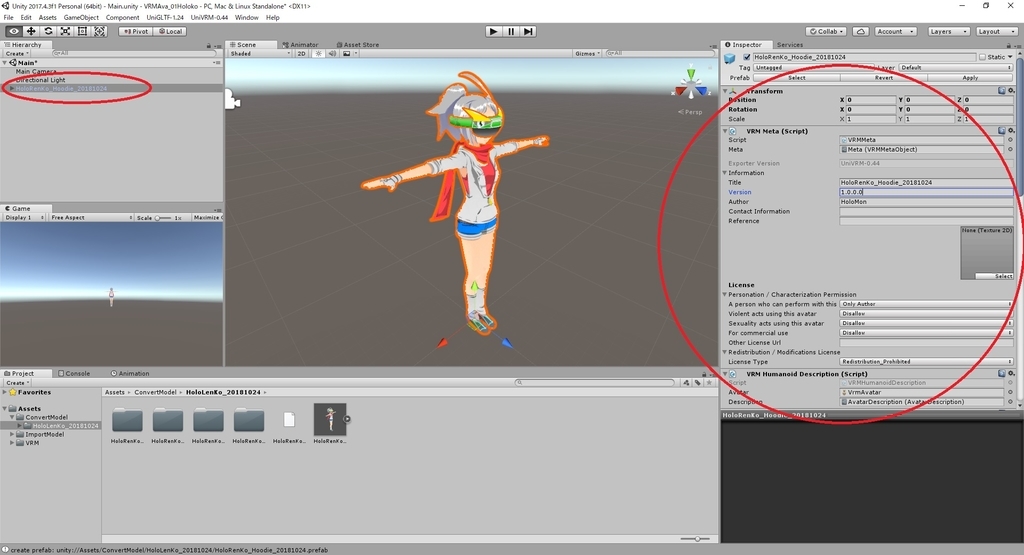Open the Collab button
The height and width of the screenshot is (555, 1024).
click(826, 31)
